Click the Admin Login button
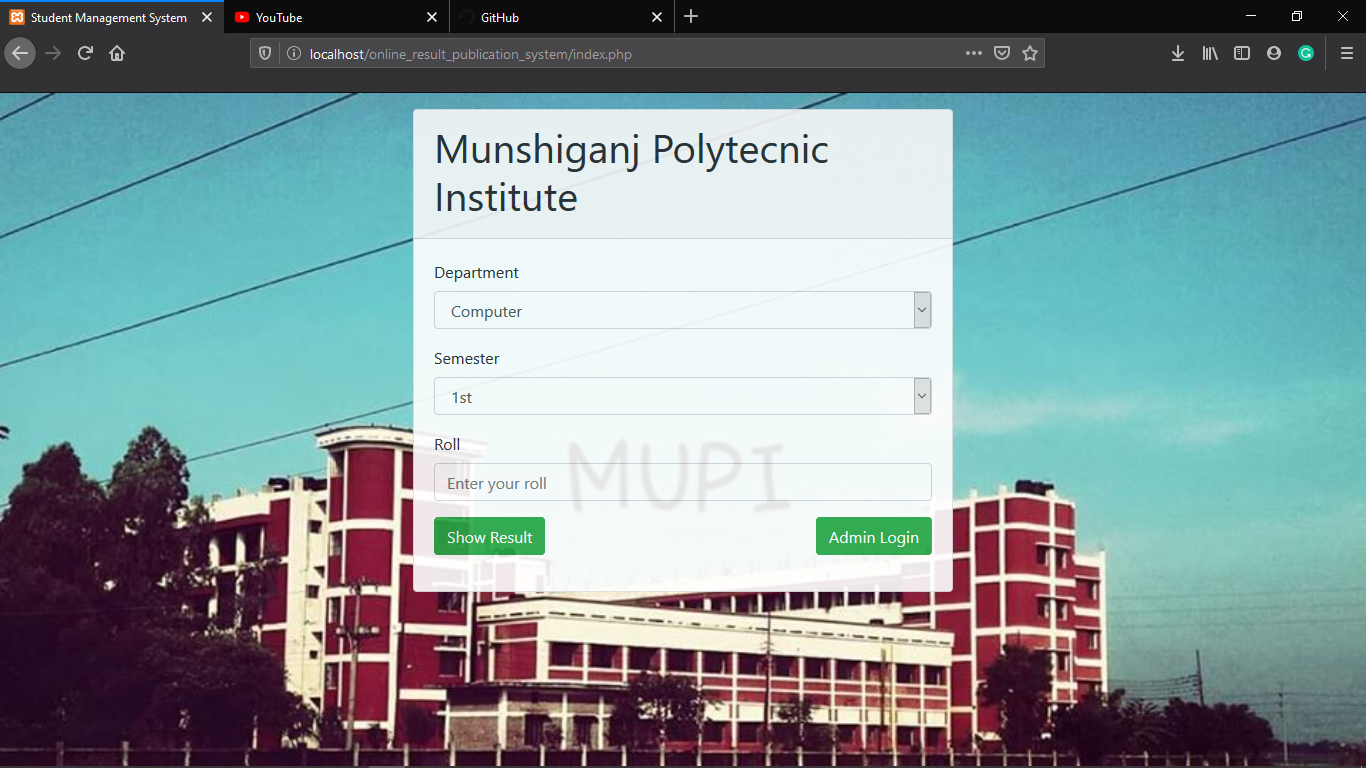The height and width of the screenshot is (768, 1366). [873, 536]
